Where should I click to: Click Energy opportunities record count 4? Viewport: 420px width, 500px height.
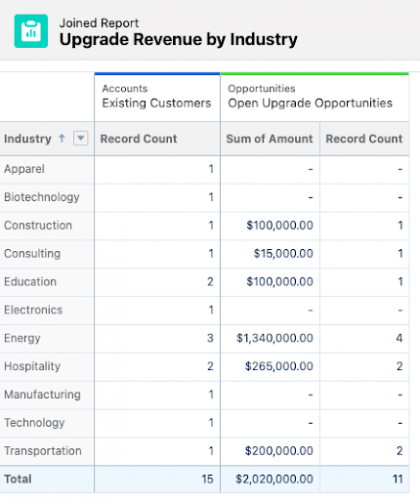[399, 338]
